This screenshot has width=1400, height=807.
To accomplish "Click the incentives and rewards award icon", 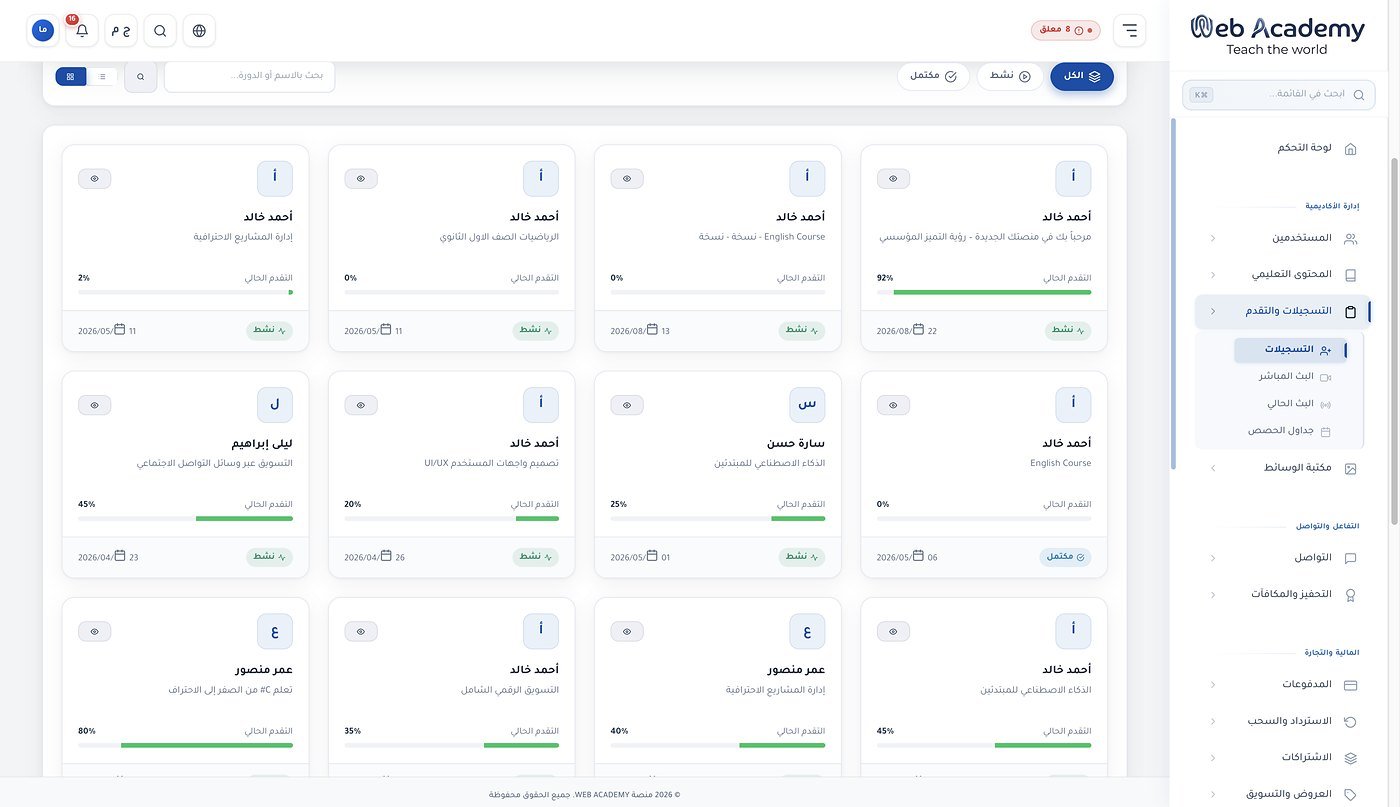I will point(1350,595).
